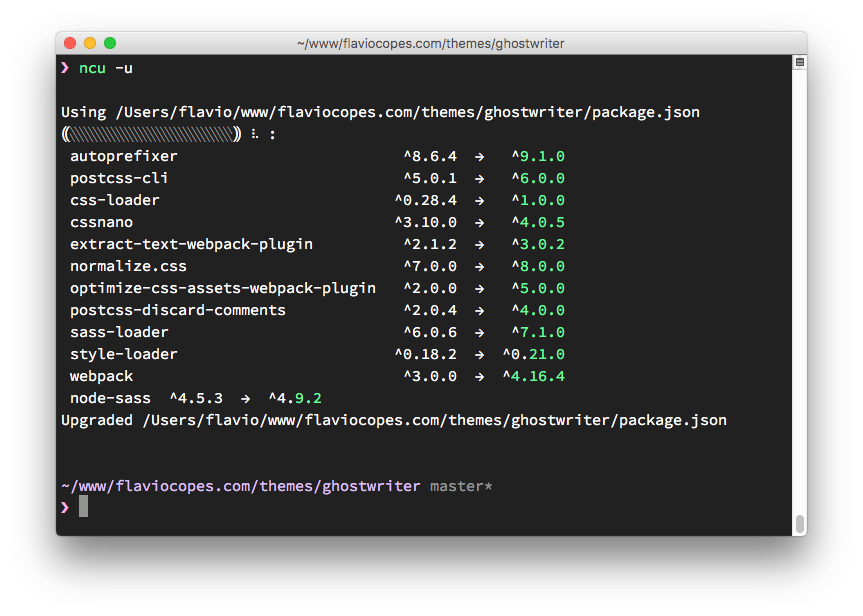Click the 'ncu' command text
This screenshot has height=616, width=863.
point(92,68)
